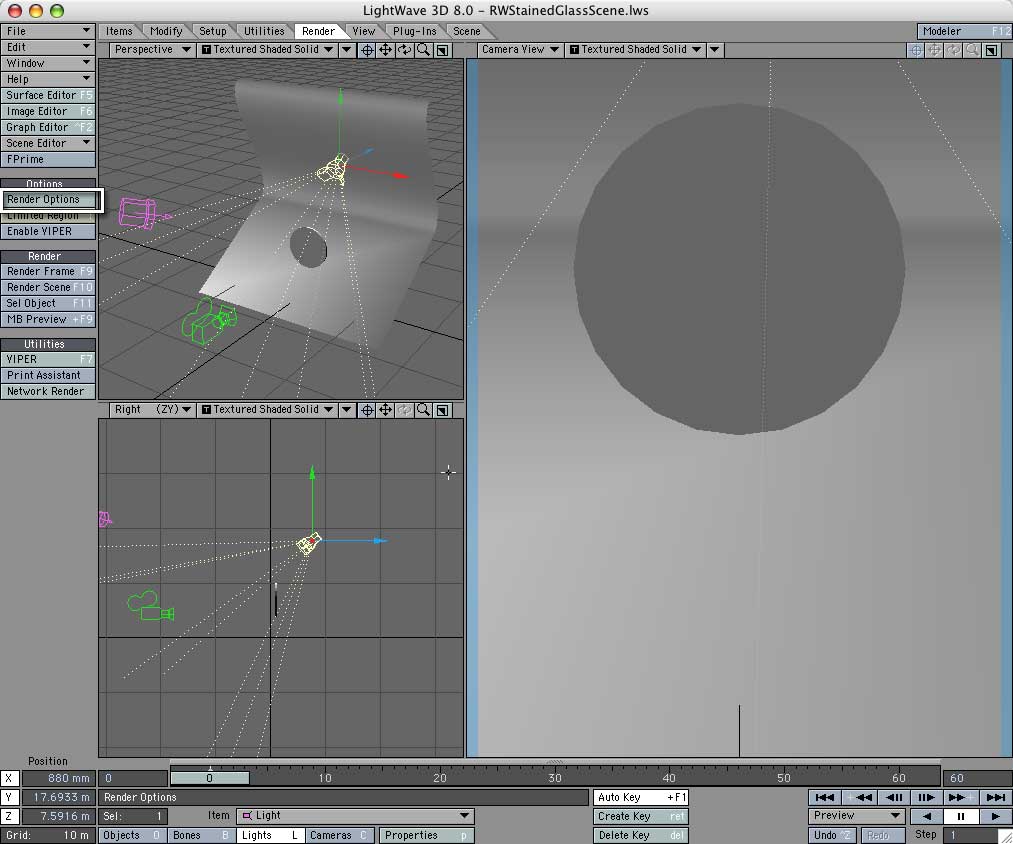Click the X position value field showing 880 mm
1013x844 pixels.
(57, 779)
